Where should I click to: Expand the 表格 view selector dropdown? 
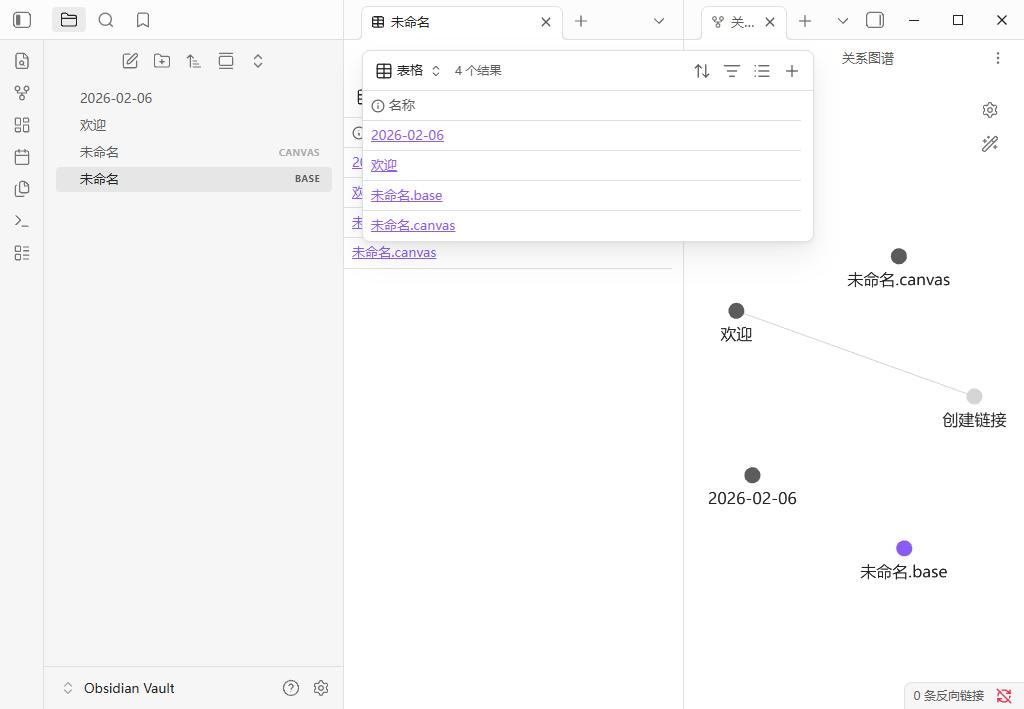[x=409, y=71]
